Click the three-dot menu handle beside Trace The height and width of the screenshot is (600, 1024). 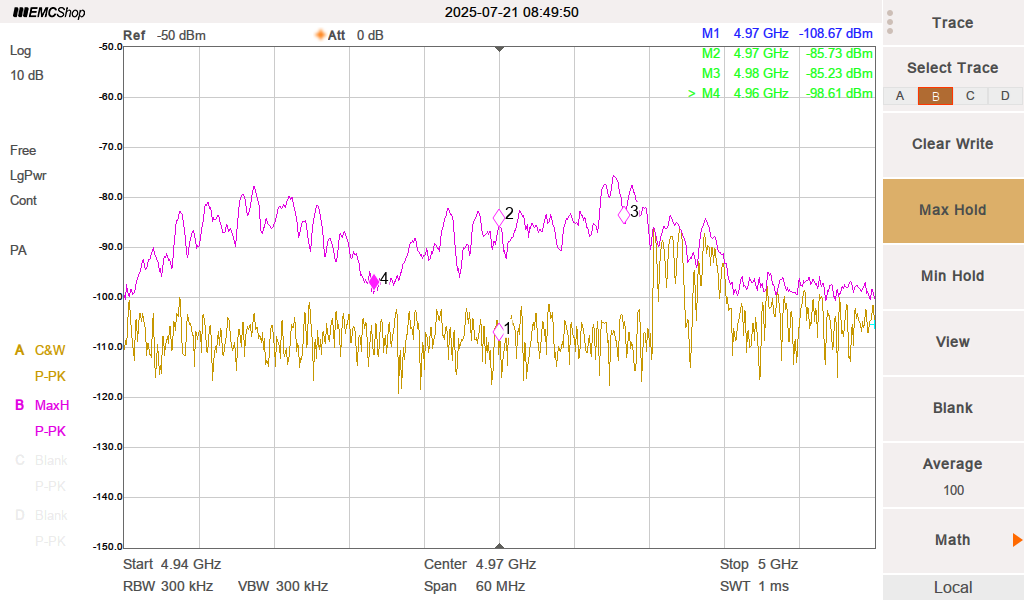tap(890, 22)
